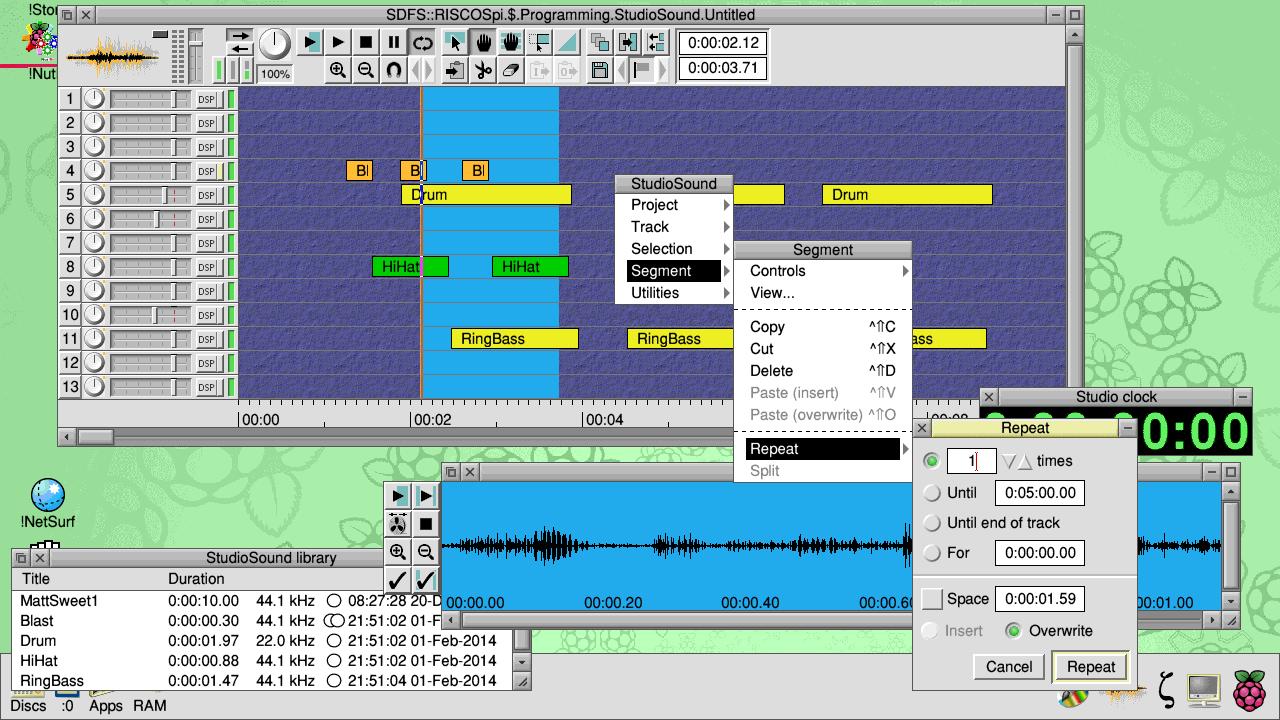Select the plain hand move tool
The width and height of the screenshot is (1280, 720).
pos(483,42)
